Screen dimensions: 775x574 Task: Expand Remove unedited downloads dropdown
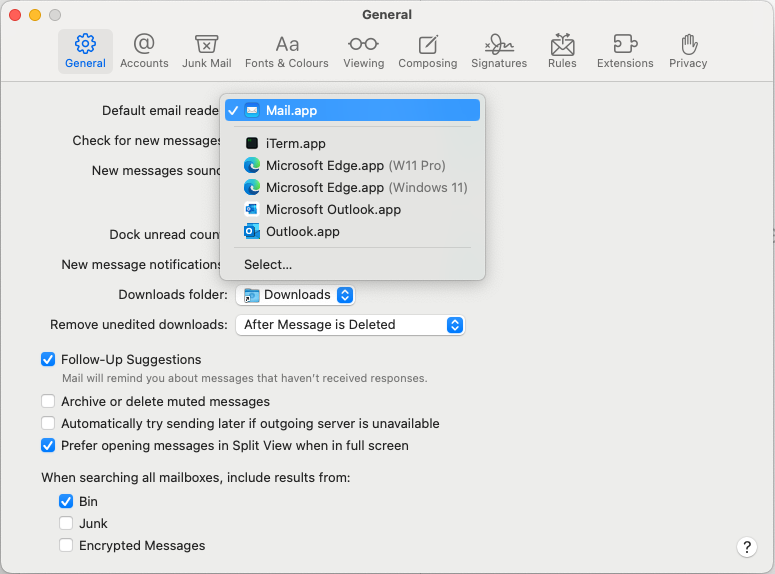point(350,325)
